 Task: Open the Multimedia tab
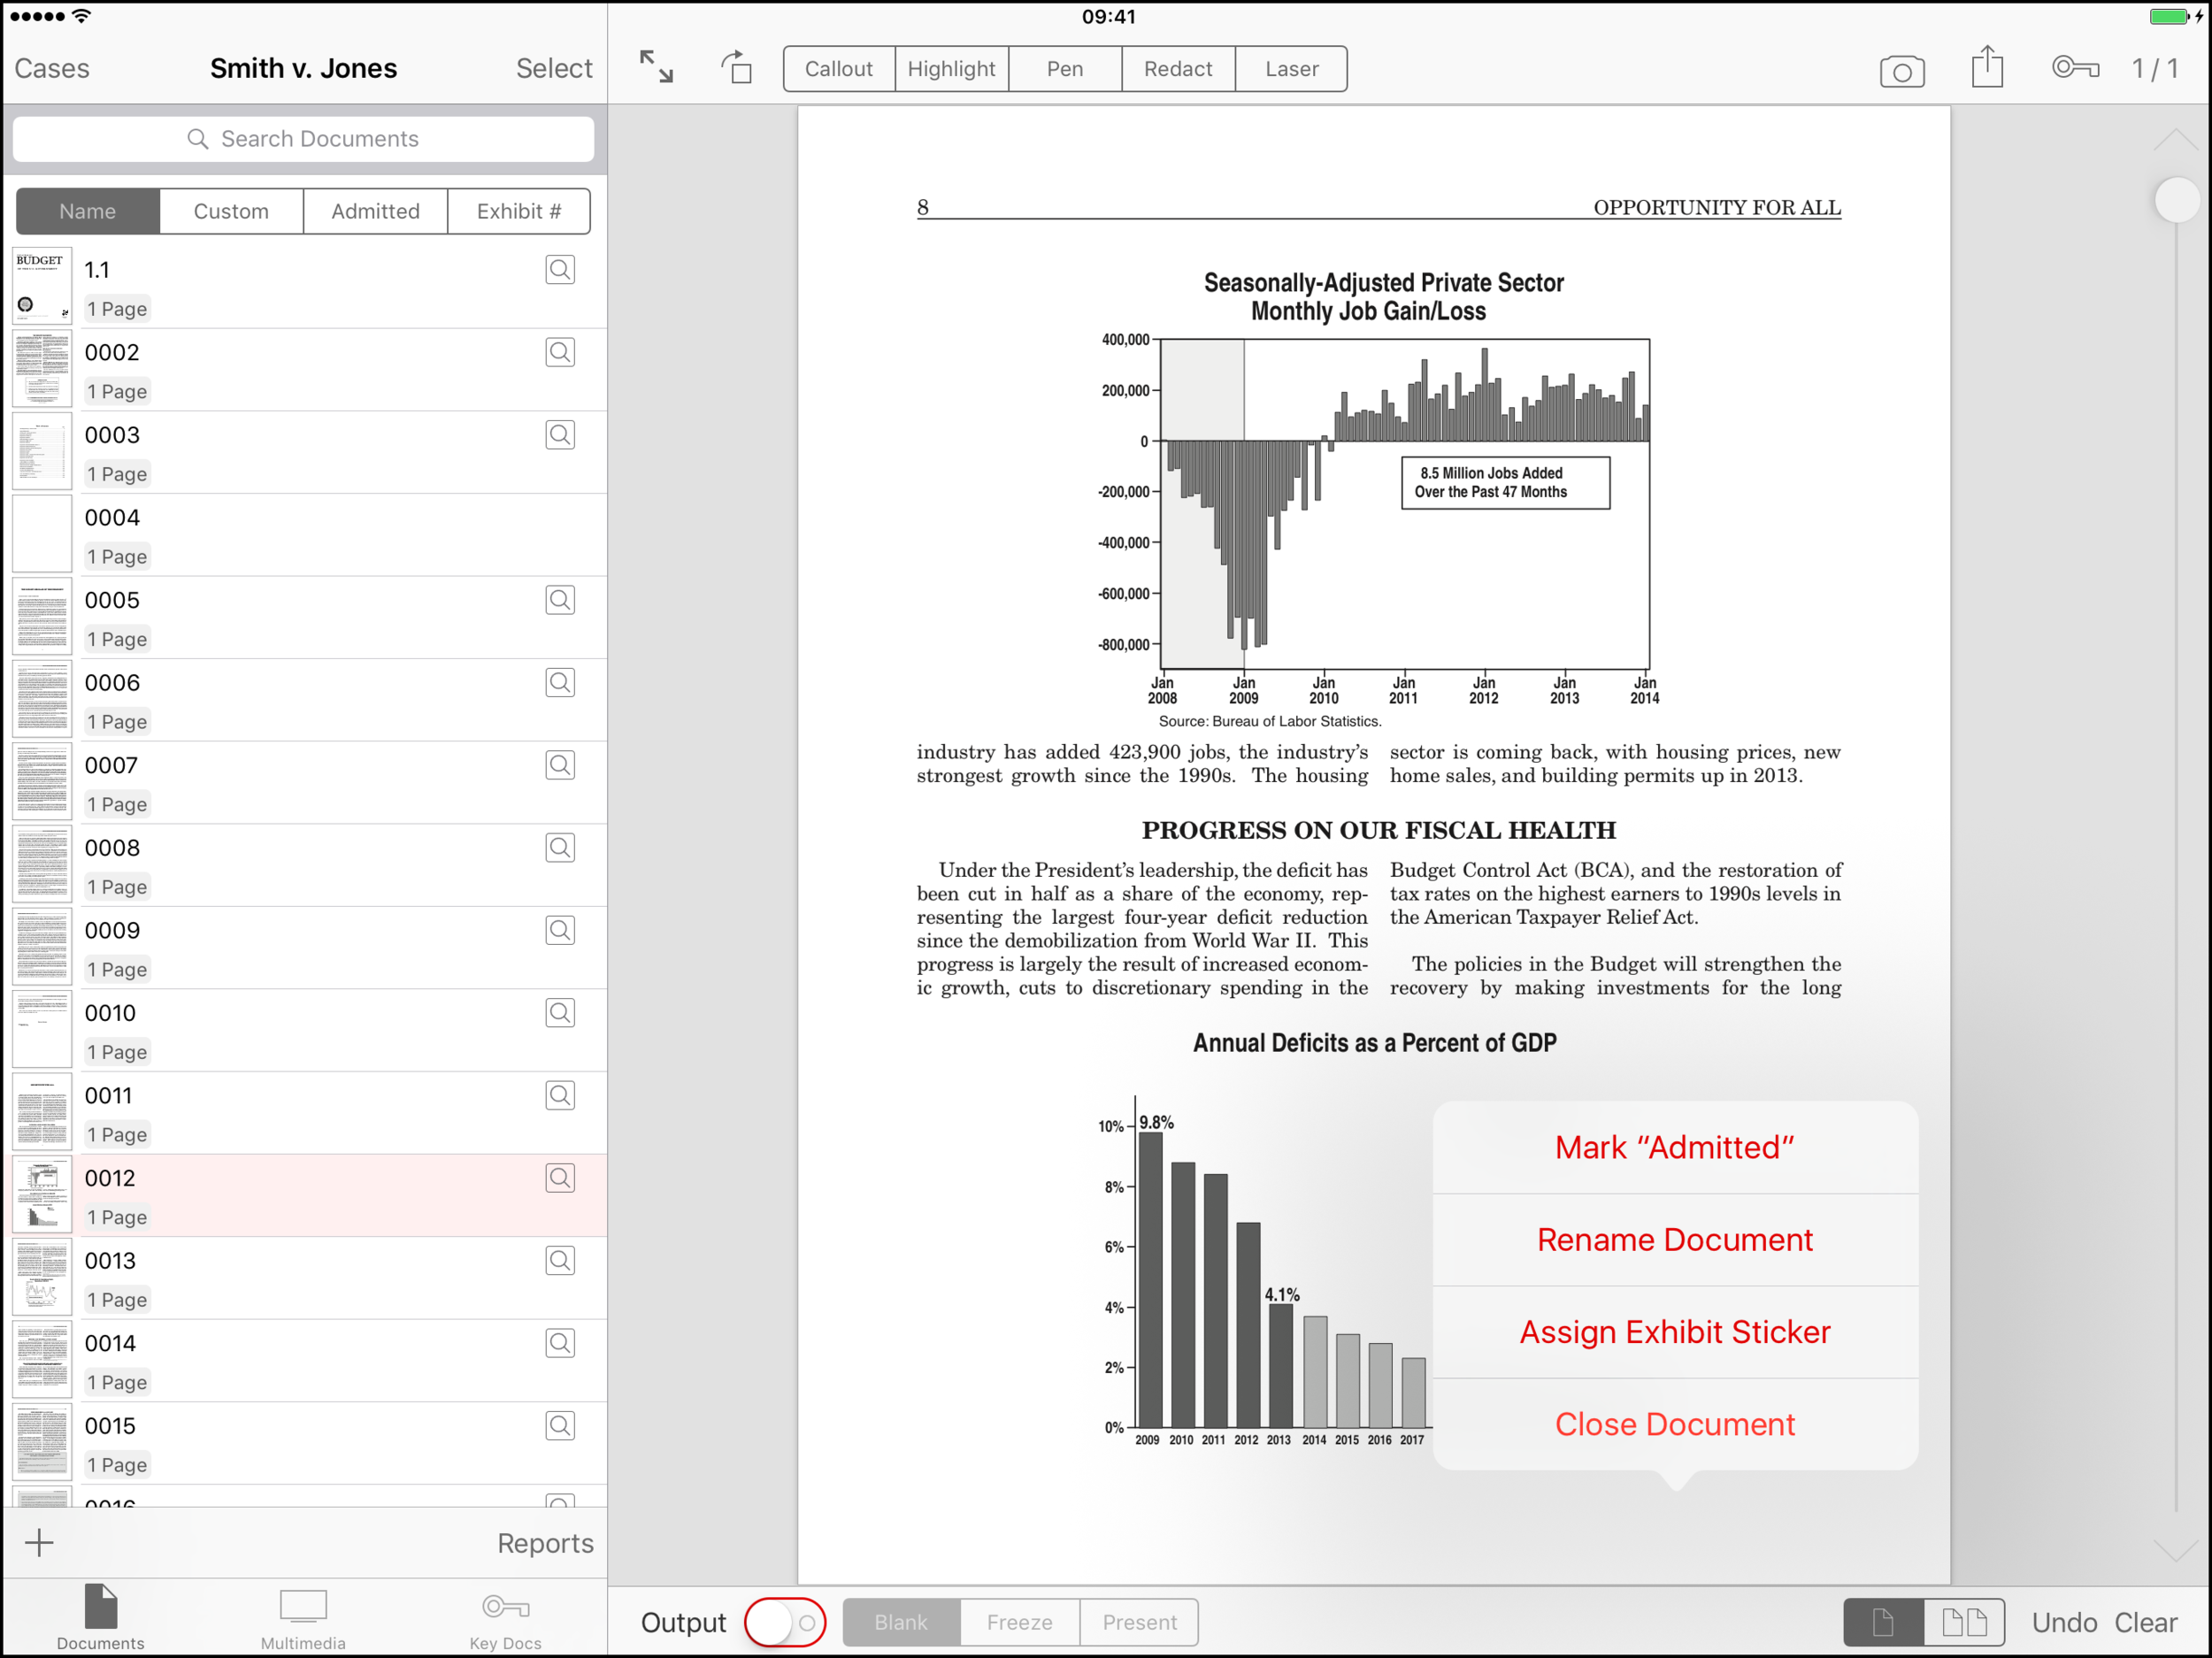[303, 1619]
